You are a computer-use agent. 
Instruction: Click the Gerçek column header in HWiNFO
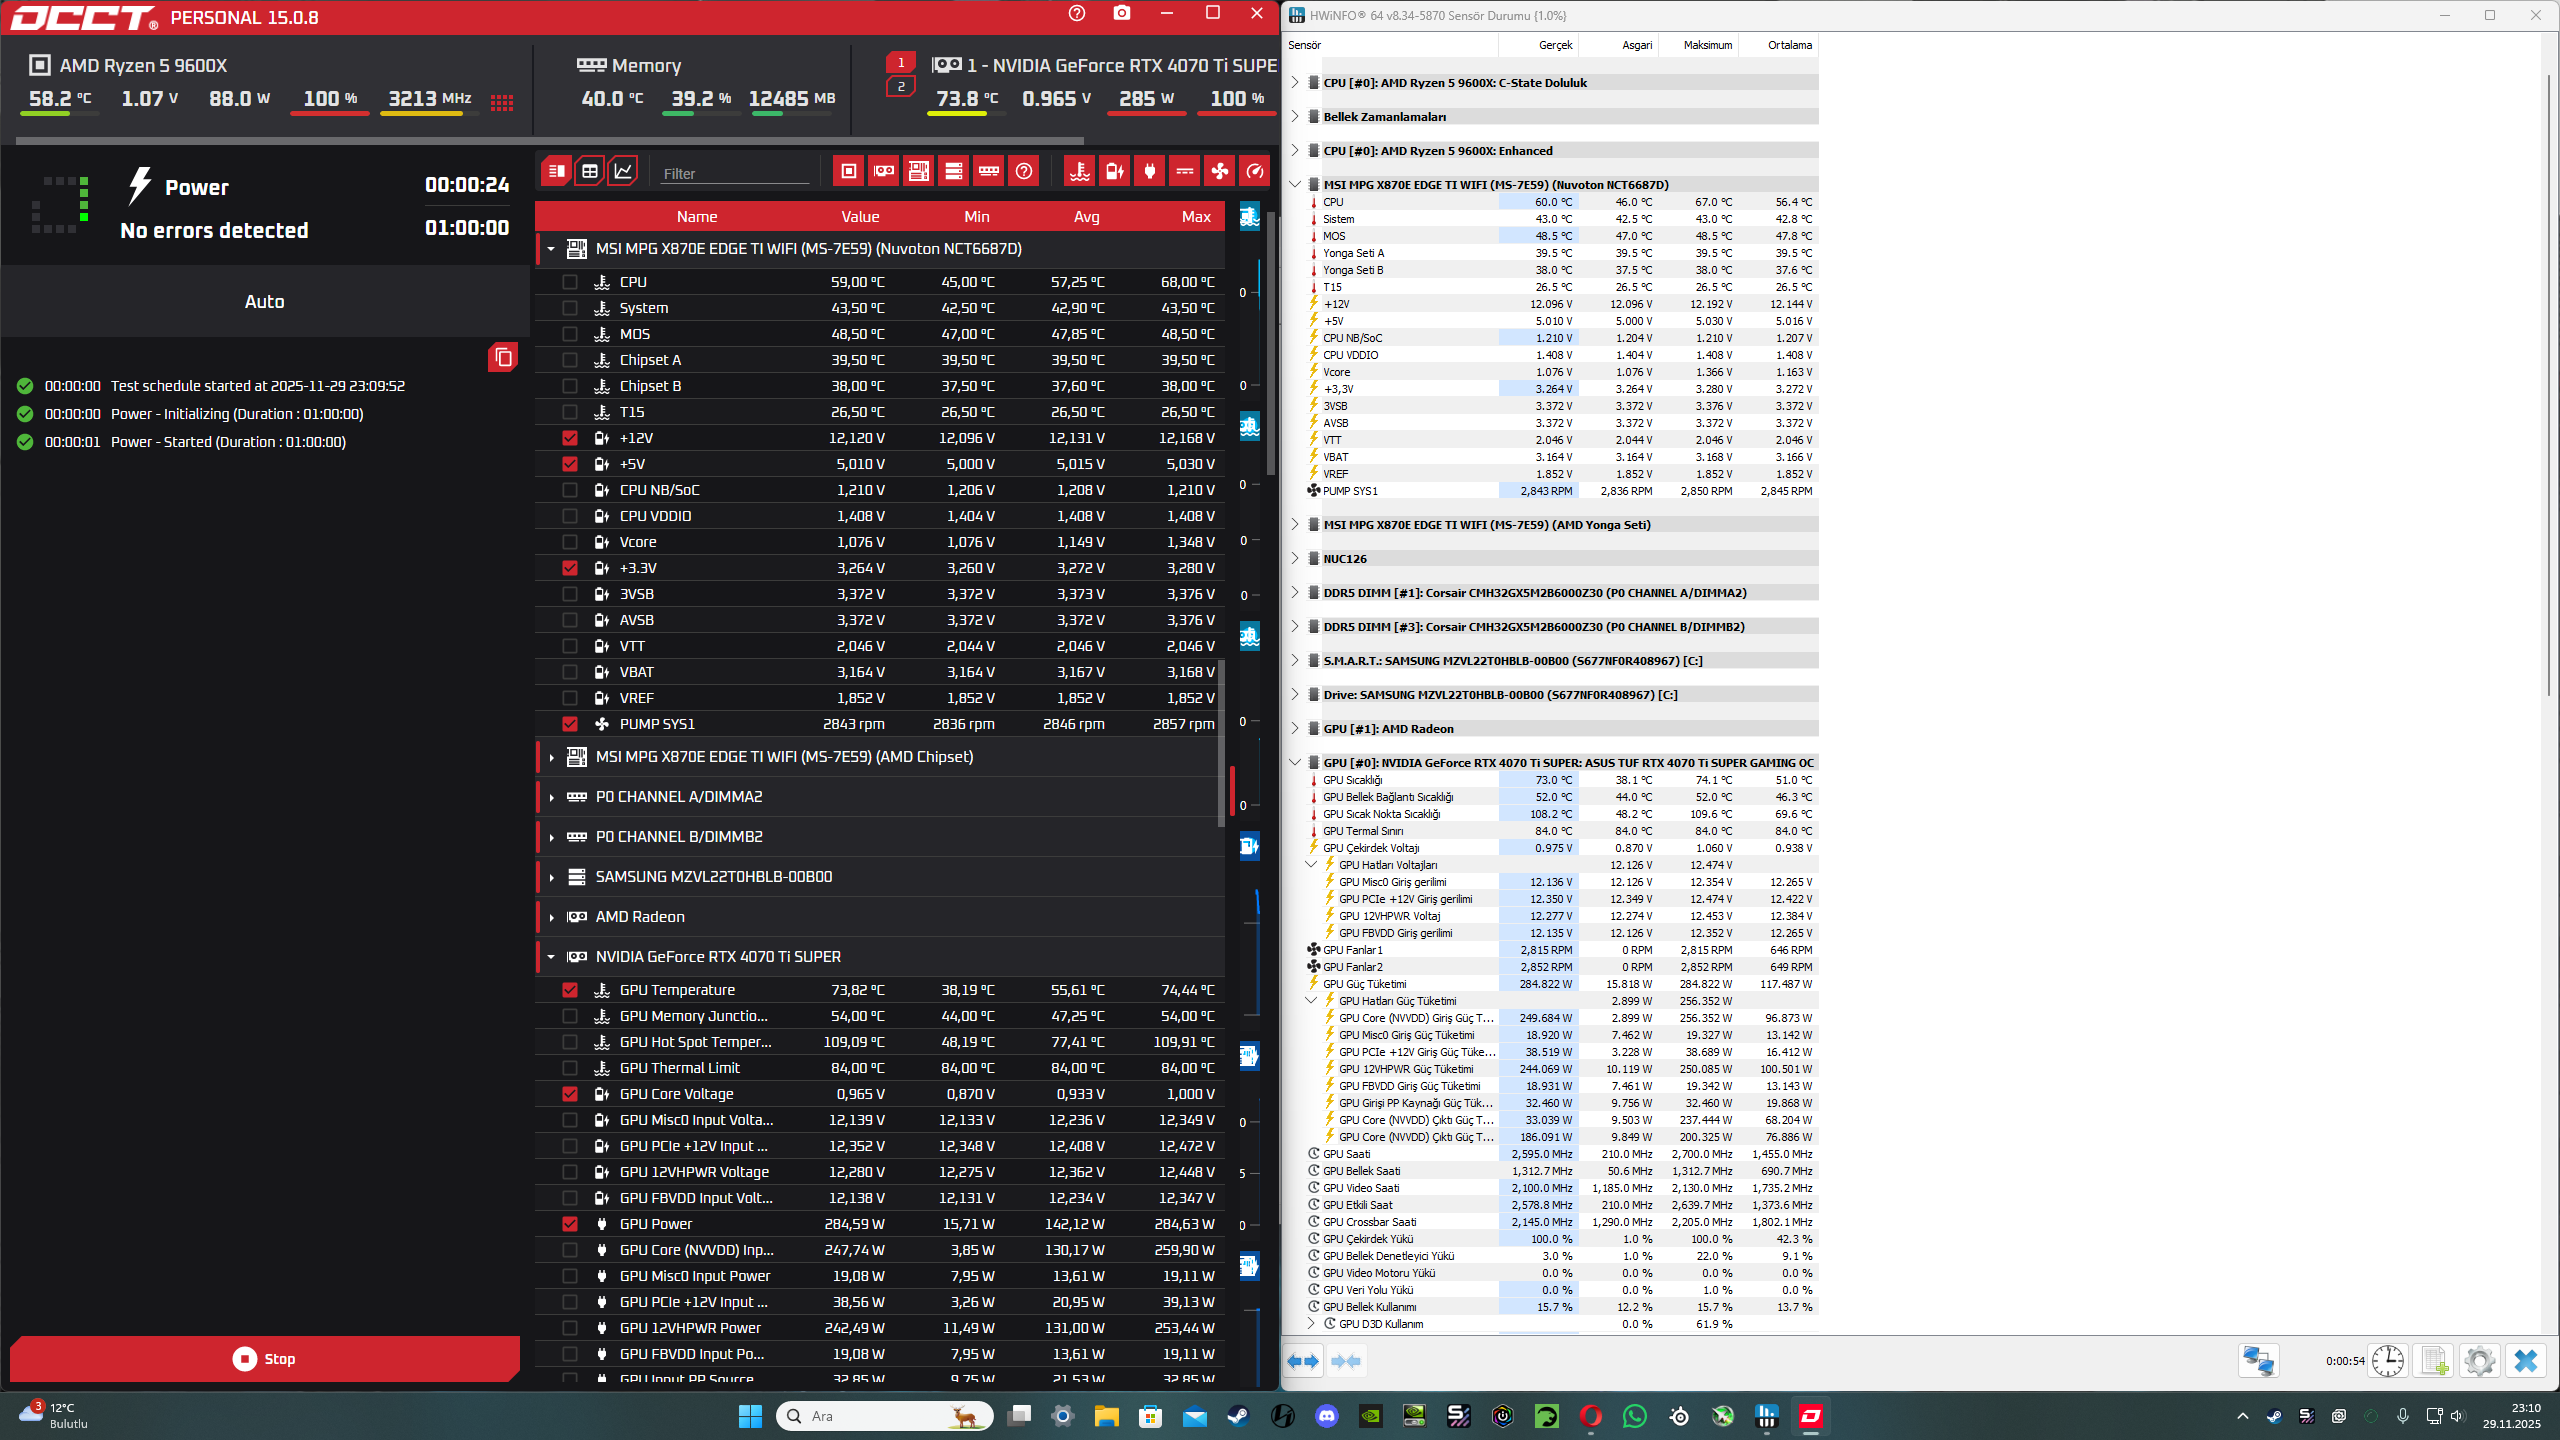point(1540,45)
